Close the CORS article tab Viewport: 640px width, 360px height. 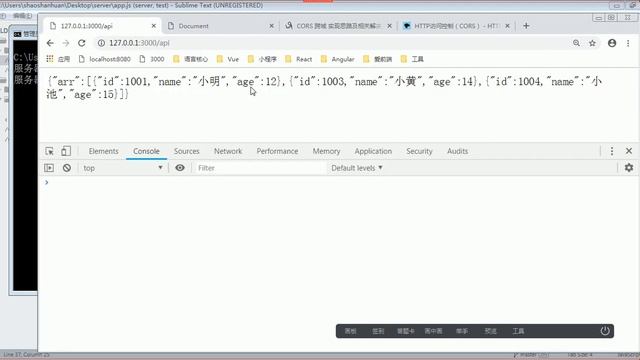pos(389,26)
